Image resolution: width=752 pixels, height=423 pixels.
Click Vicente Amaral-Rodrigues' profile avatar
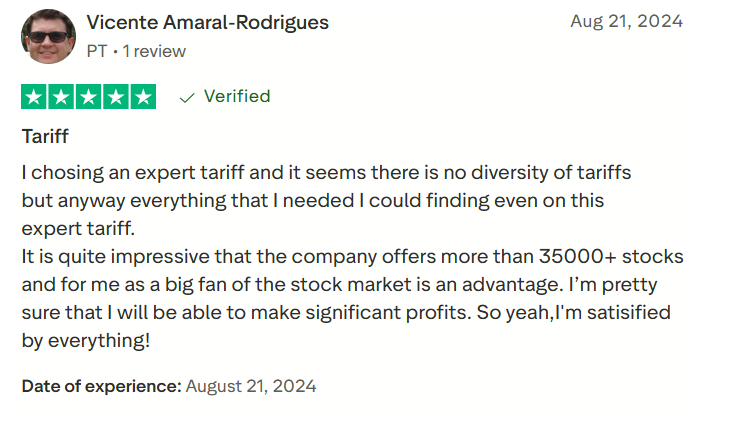click(48, 36)
